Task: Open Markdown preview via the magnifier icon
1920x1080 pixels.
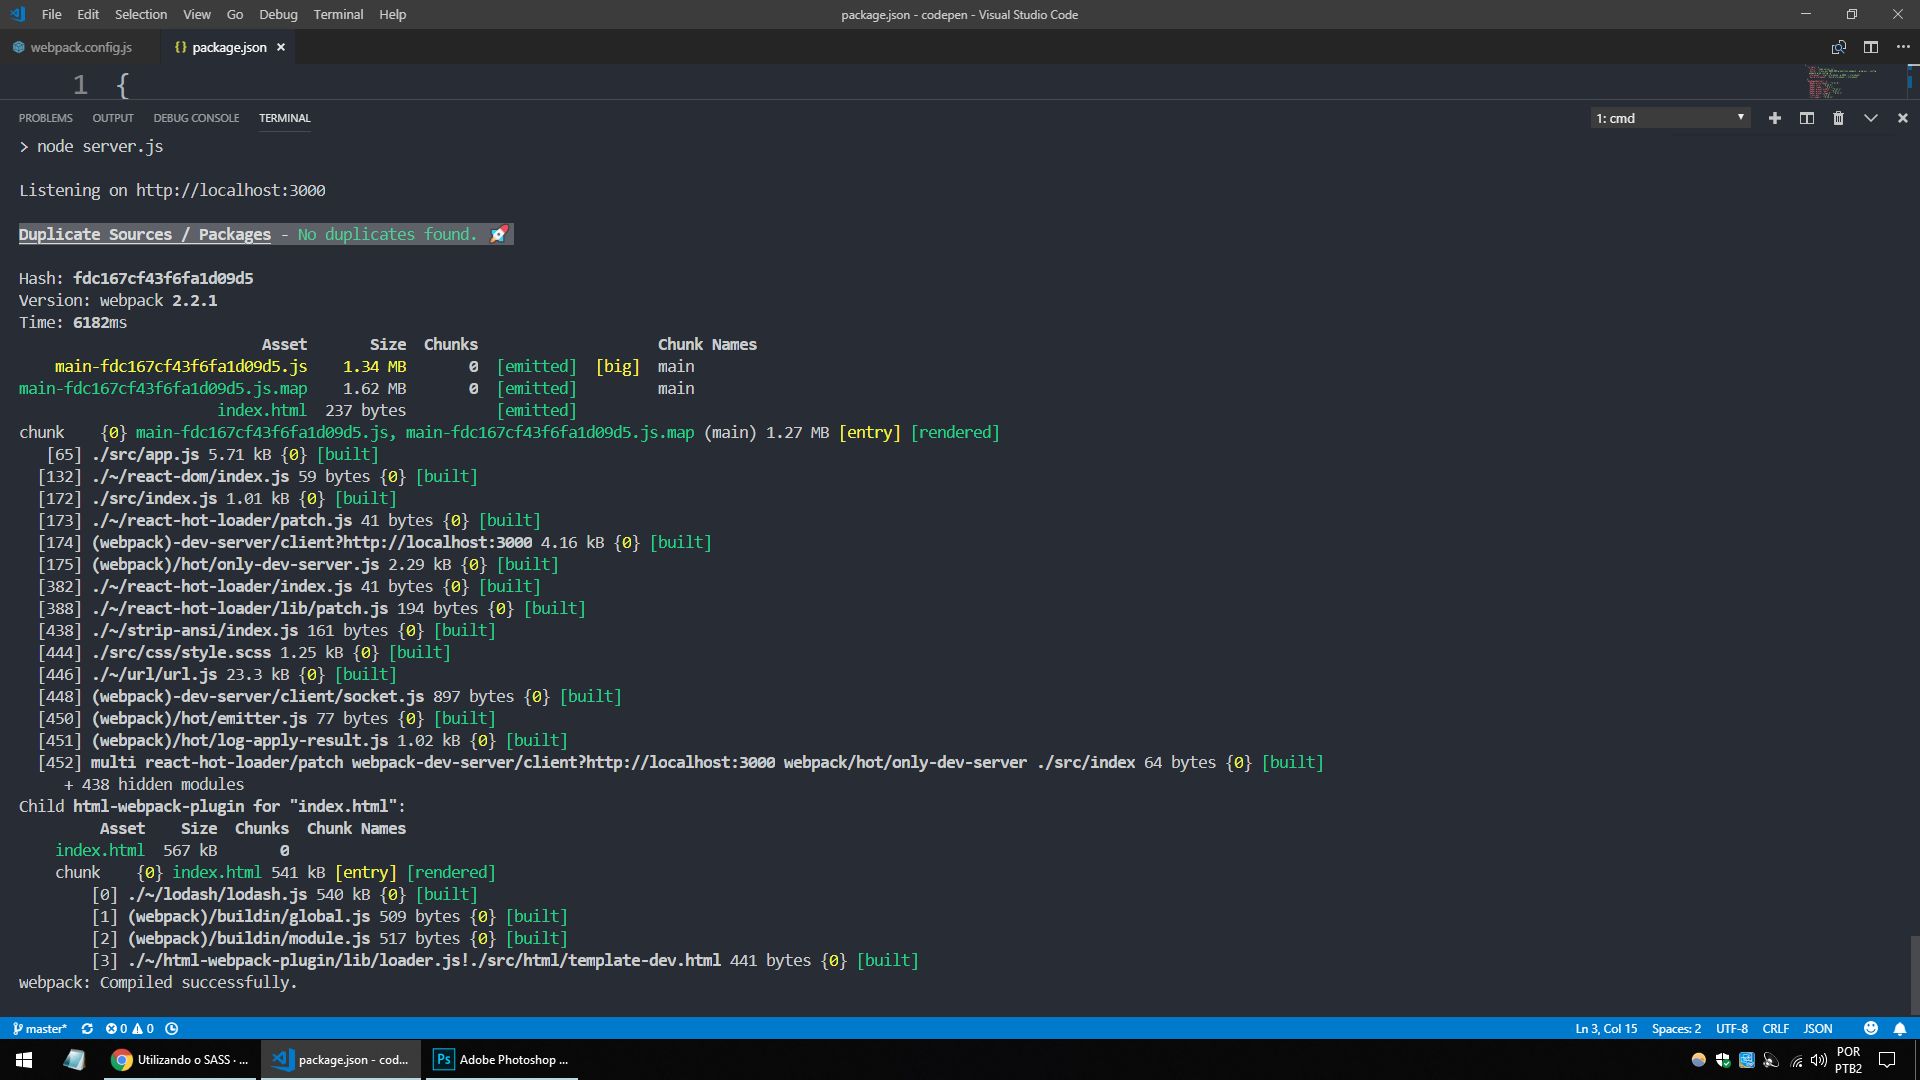Action: click(1838, 47)
